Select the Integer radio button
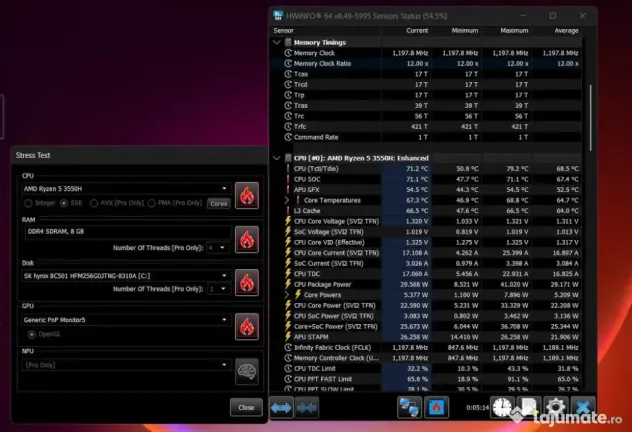This screenshot has width=632, height=432. pos(28,203)
